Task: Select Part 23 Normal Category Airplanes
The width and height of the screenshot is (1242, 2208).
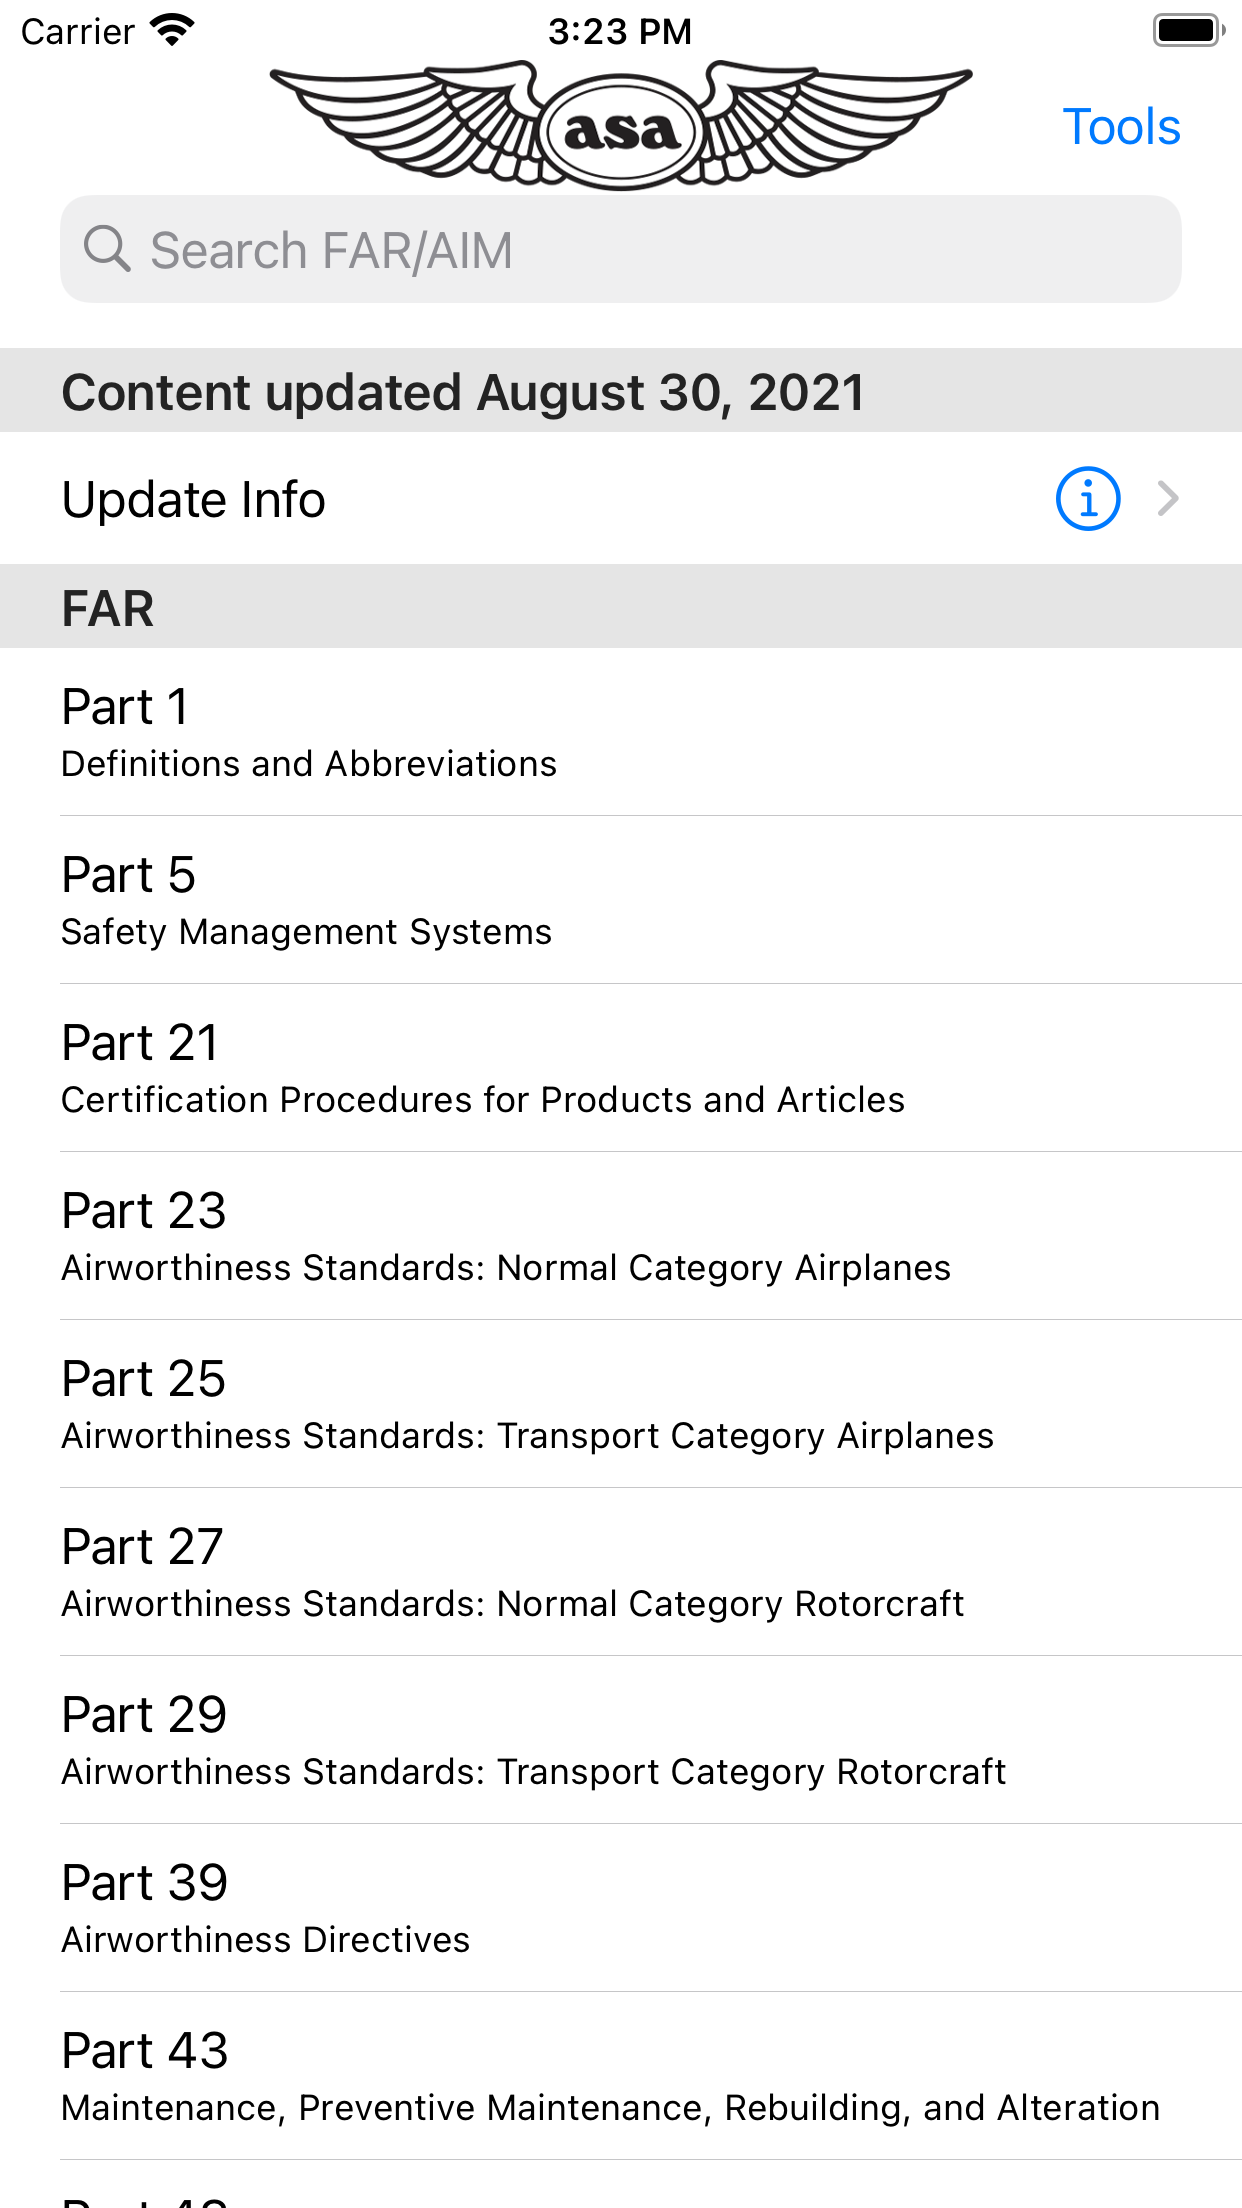Action: (620, 1236)
